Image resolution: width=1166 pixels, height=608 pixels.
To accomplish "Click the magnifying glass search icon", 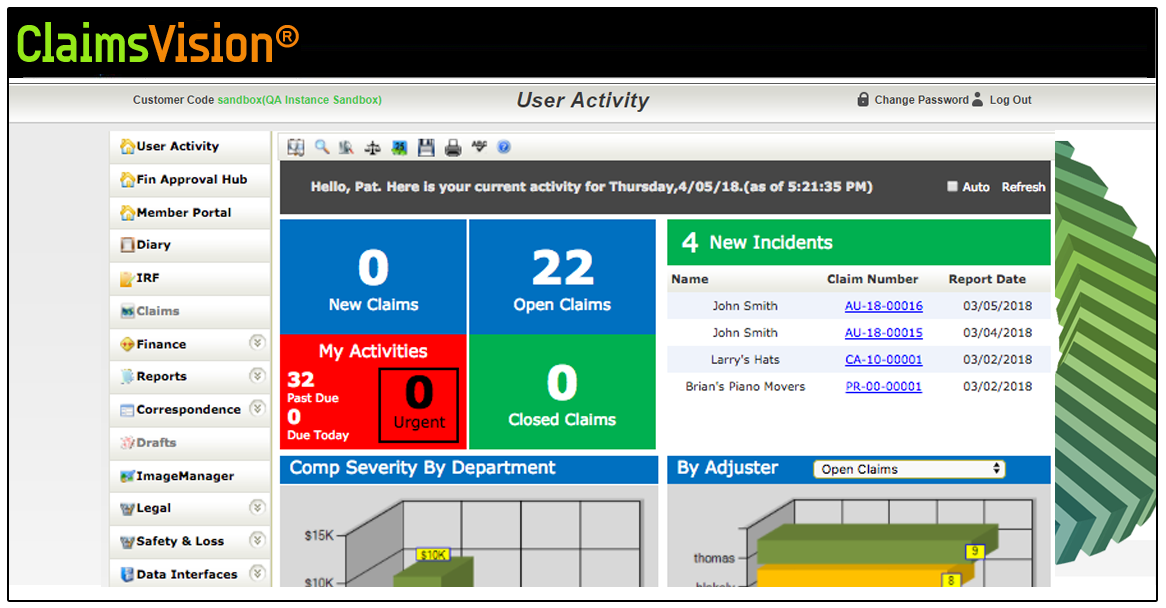I will [322, 147].
